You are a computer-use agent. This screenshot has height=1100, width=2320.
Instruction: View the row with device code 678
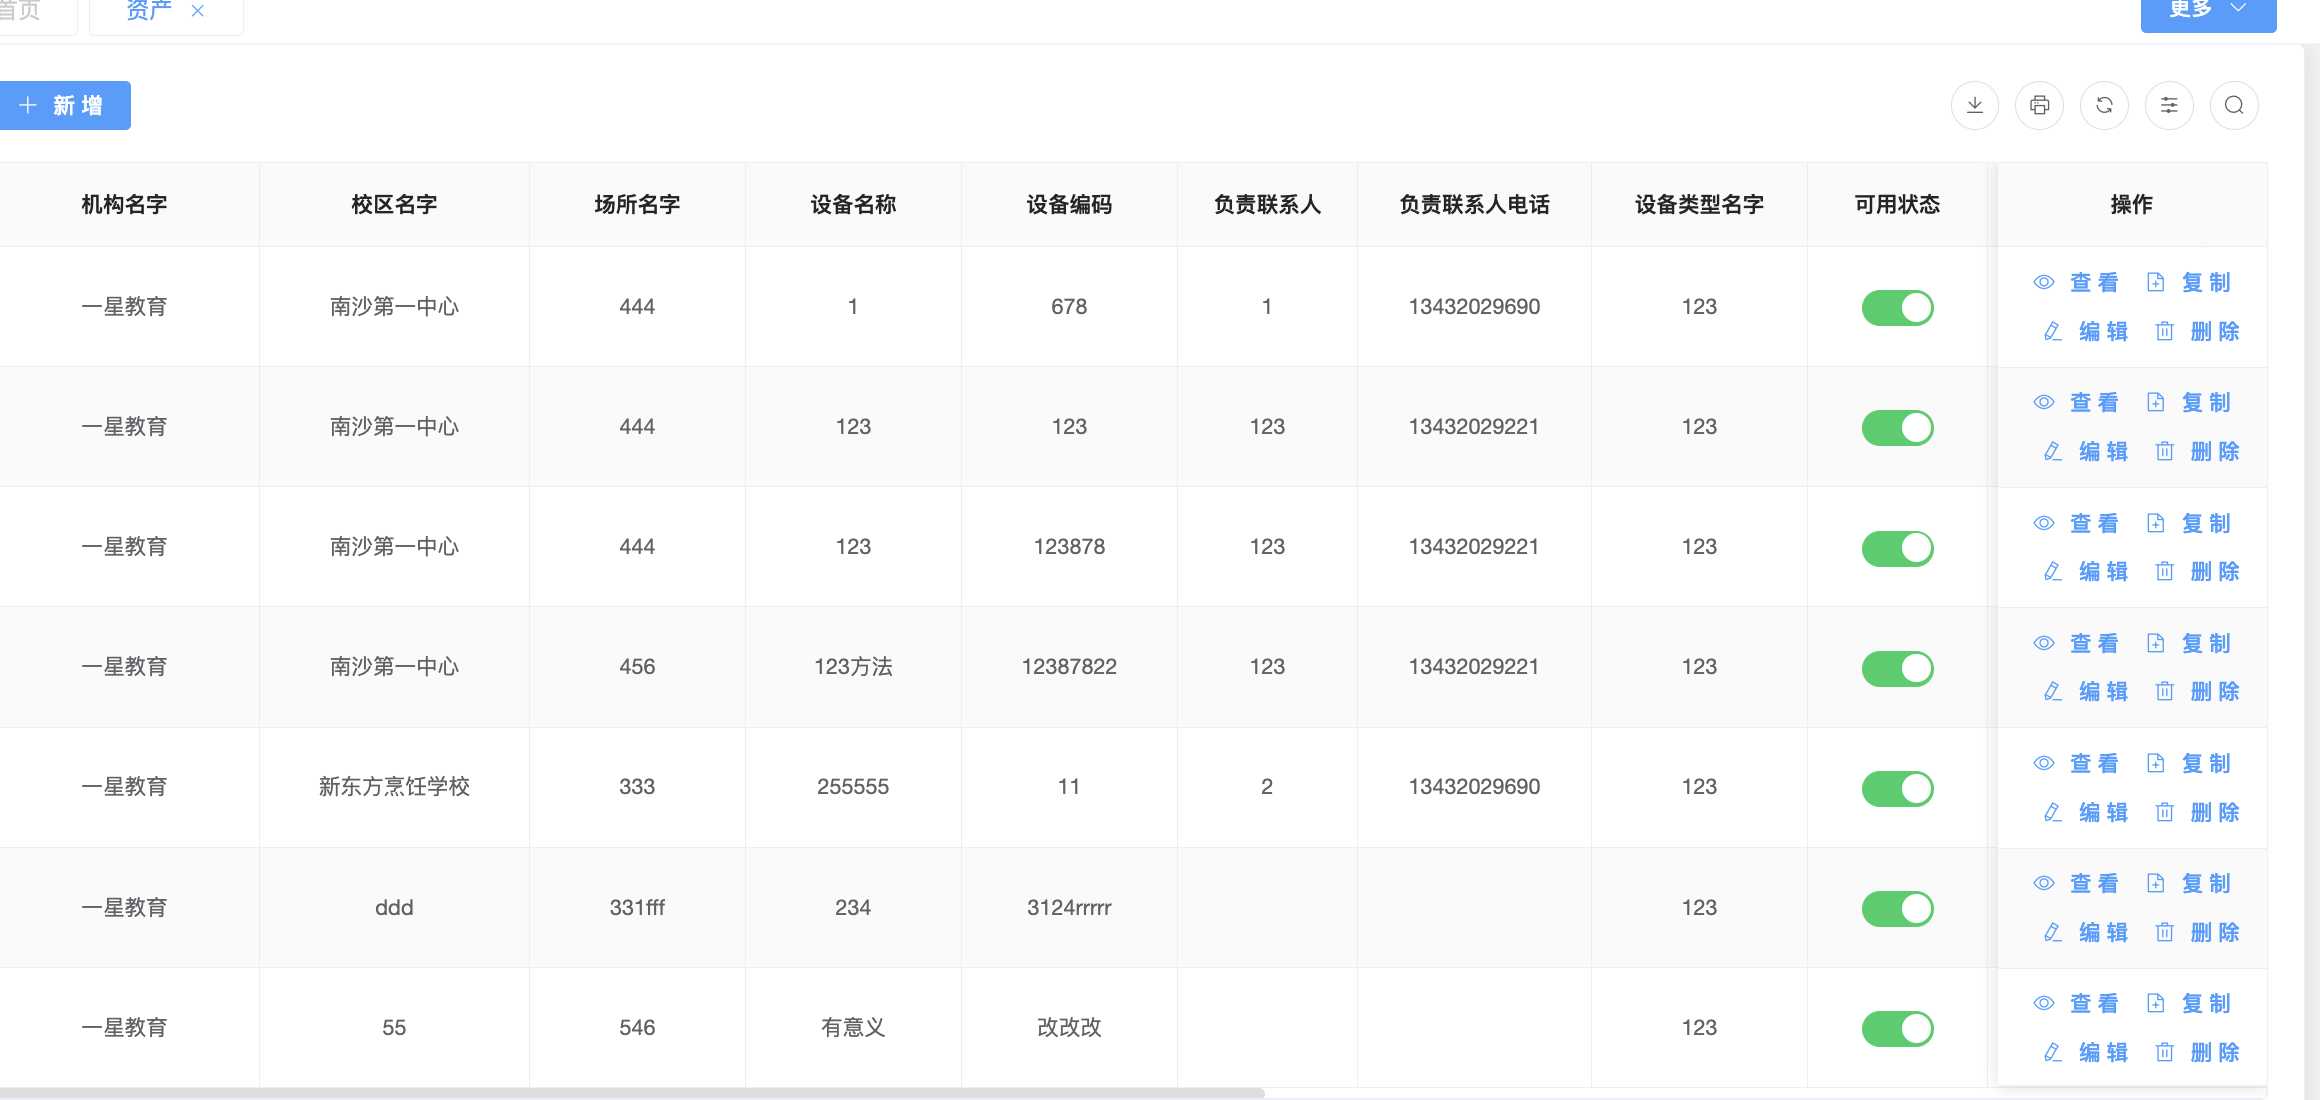2076,283
